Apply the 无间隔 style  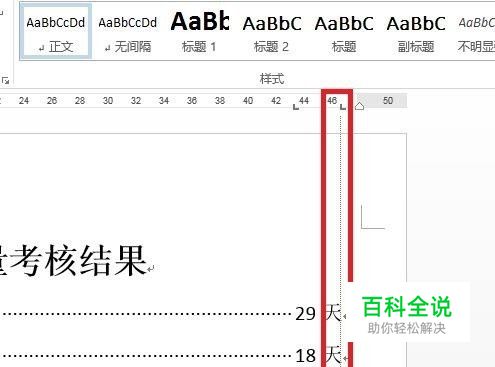point(127,32)
